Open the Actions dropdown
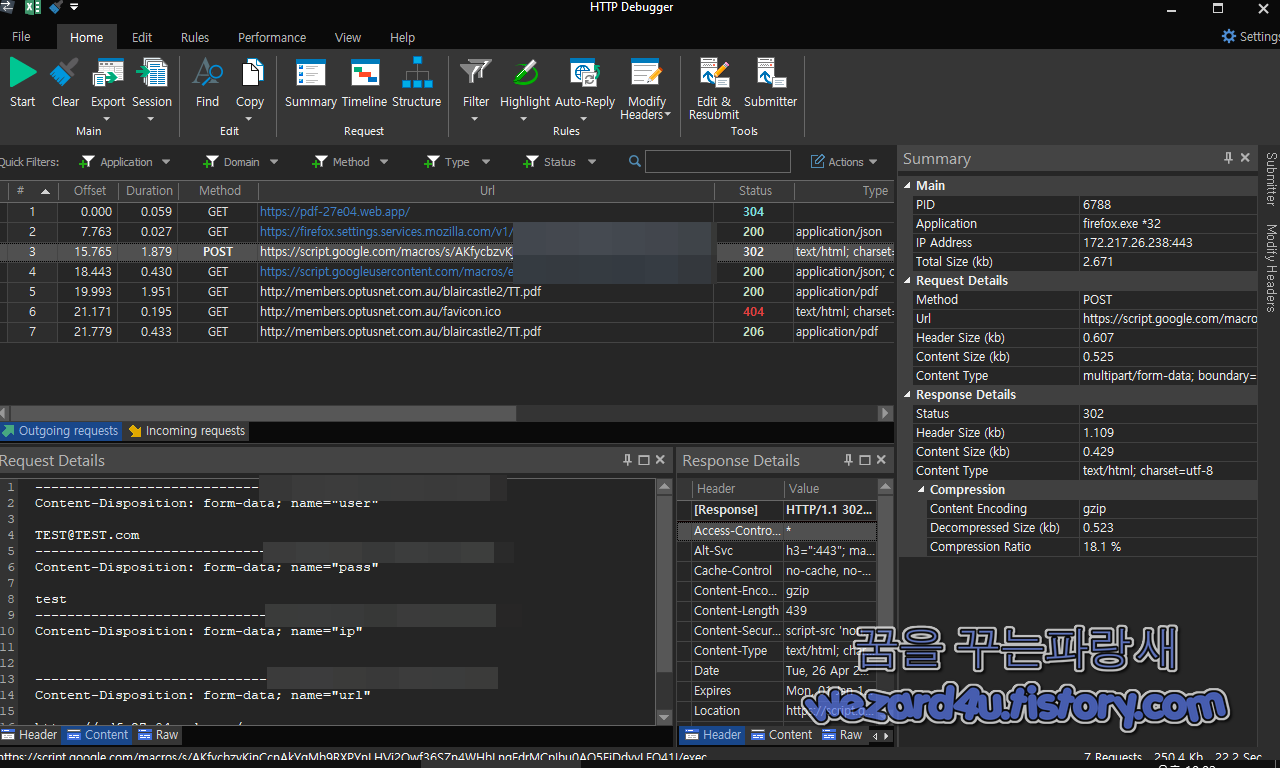This screenshot has height=768, width=1280. pyautogui.click(x=844, y=161)
